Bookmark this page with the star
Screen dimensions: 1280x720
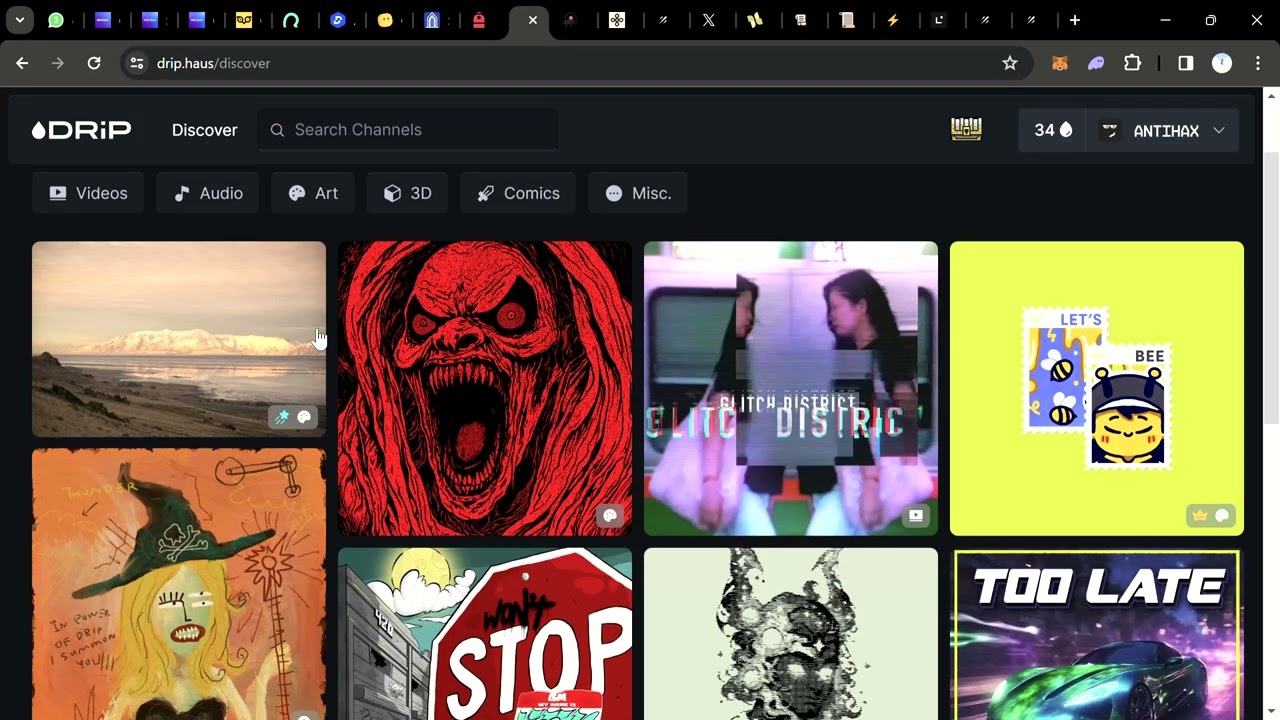coord(1010,63)
